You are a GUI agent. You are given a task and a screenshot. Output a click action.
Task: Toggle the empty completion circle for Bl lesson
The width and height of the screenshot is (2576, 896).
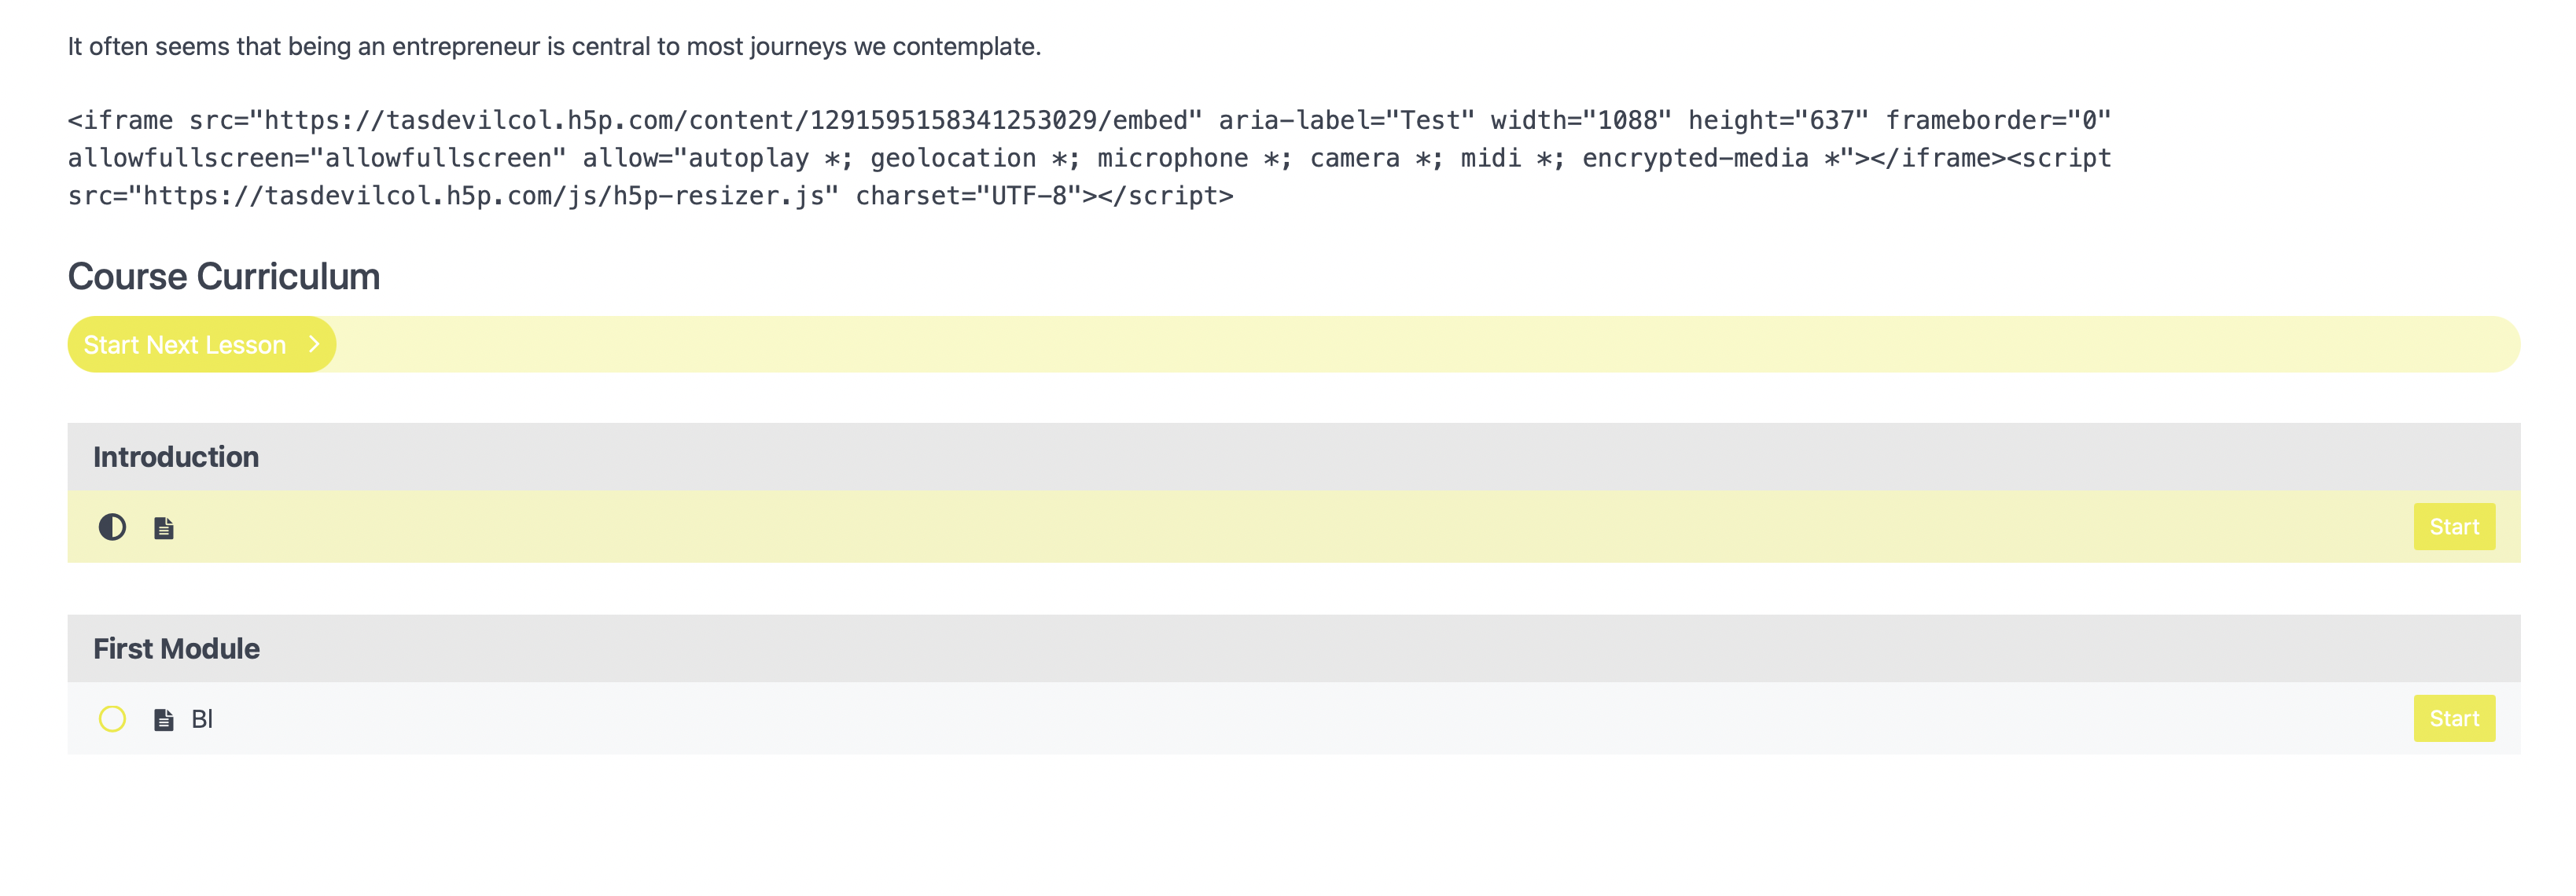(112, 719)
